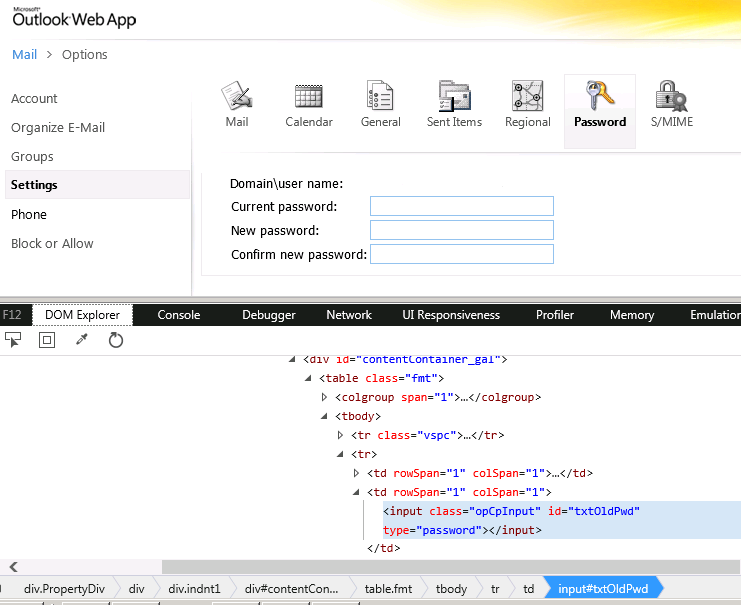Switch to the Emulation tab
The height and width of the screenshot is (605, 741).
(x=715, y=315)
